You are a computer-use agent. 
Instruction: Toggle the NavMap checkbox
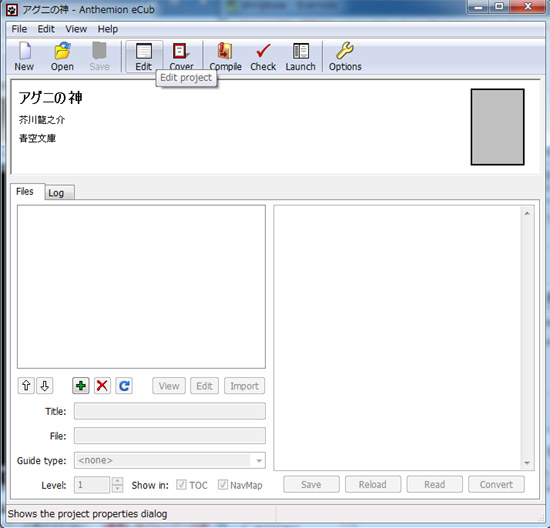pyautogui.click(x=223, y=485)
